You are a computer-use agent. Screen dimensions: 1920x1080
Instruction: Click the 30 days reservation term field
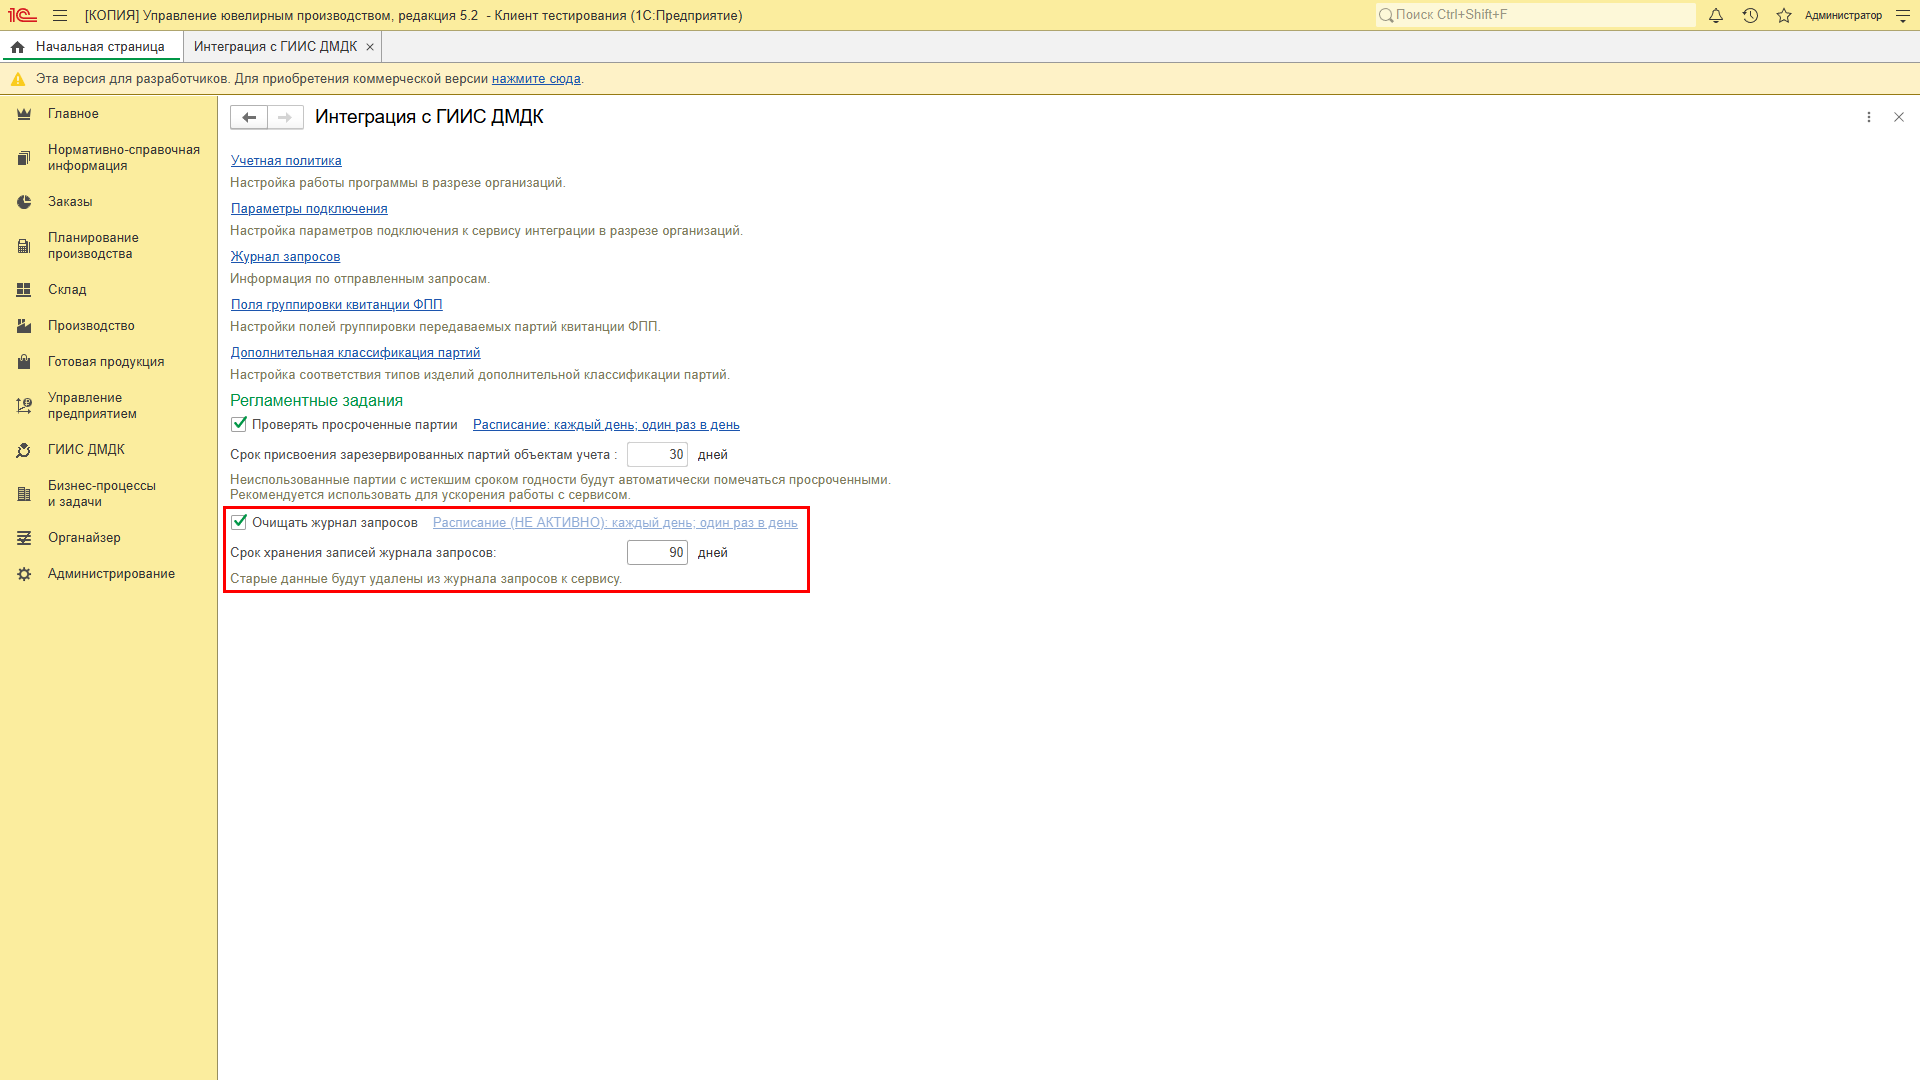click(x=657, y=455)
